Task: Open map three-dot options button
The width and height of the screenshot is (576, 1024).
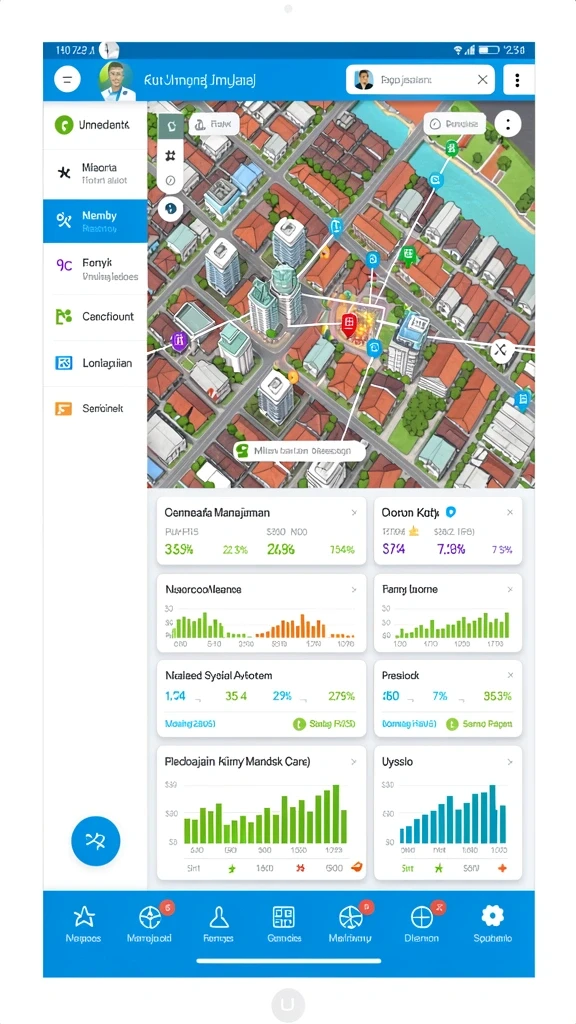Action: (507, 123)
